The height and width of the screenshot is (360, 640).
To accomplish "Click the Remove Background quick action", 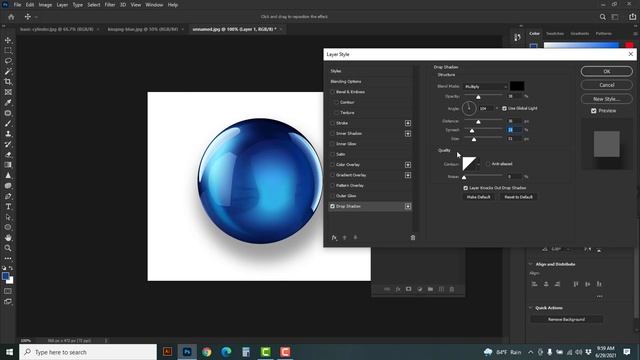I will click(566, 319).
